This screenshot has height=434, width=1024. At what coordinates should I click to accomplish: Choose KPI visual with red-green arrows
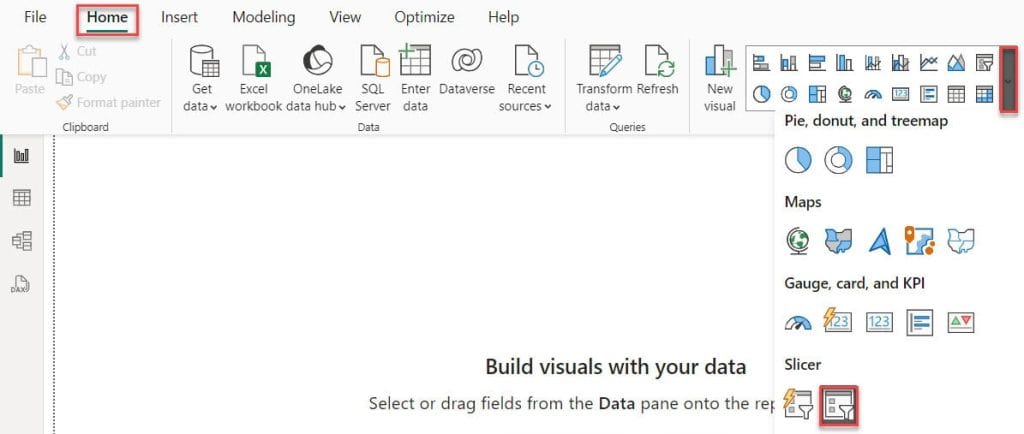pos(960,322)
